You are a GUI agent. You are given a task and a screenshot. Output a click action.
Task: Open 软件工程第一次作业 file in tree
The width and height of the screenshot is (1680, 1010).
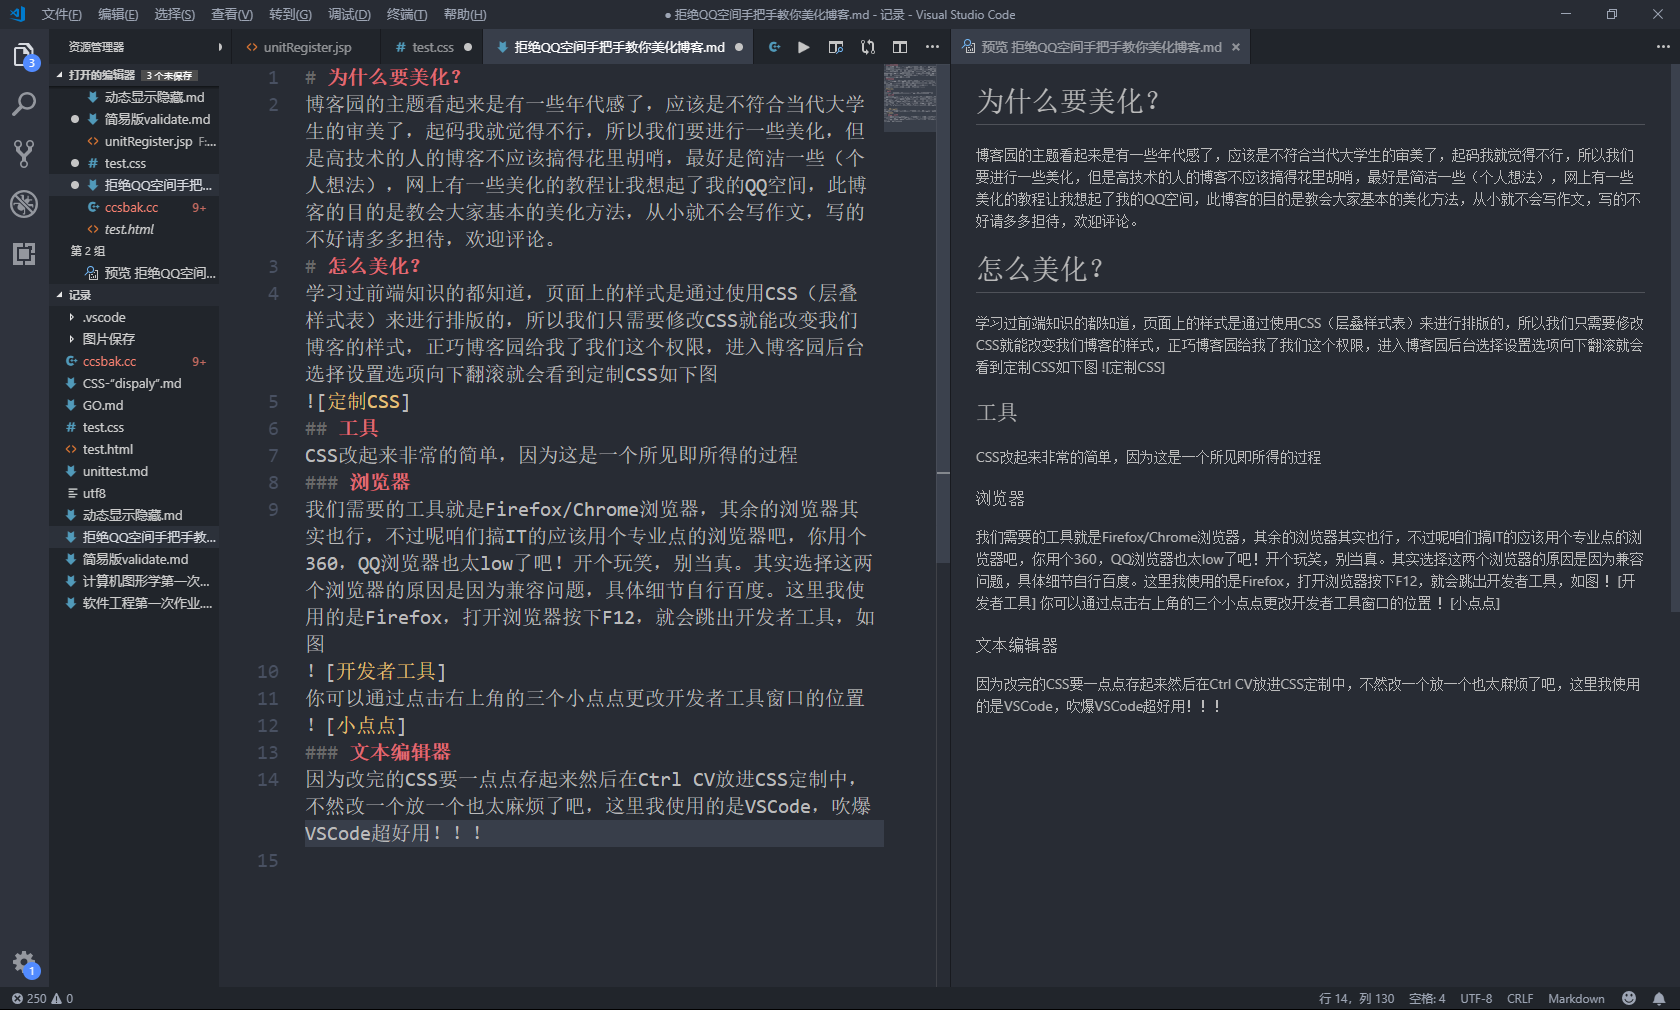(134, 603)
